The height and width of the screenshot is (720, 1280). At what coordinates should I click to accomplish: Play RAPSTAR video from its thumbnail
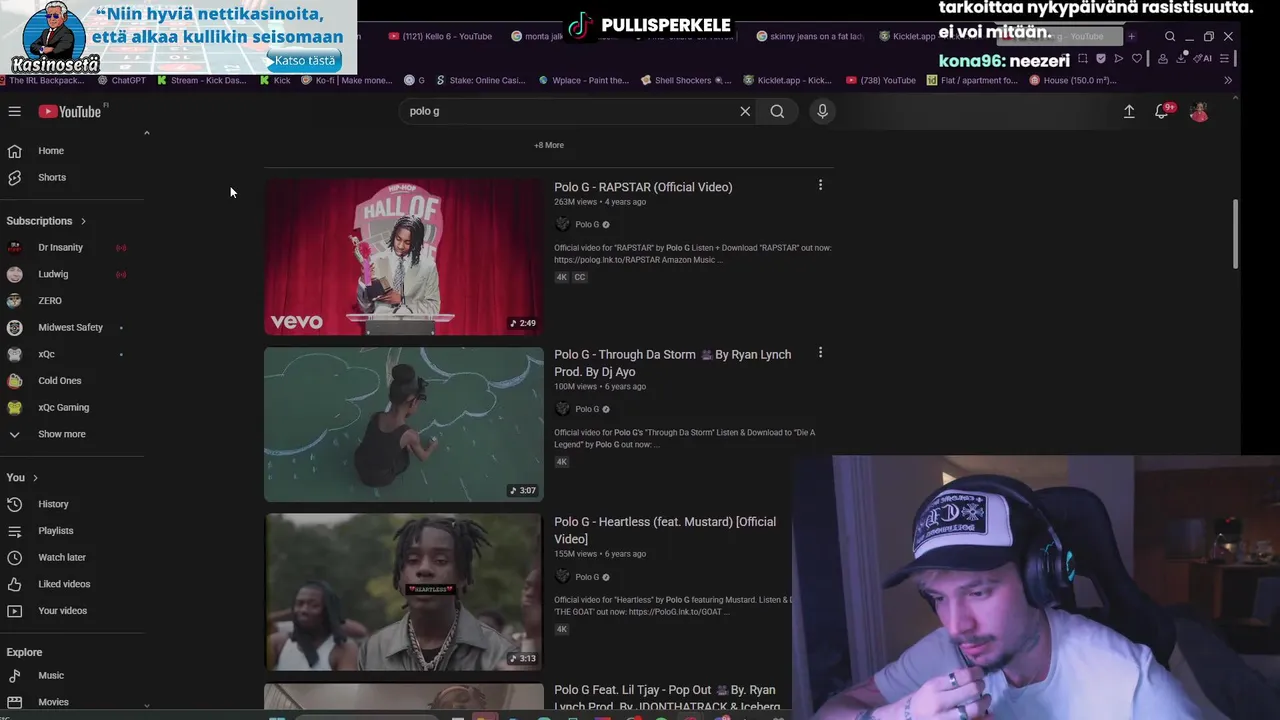[x=404, y=257]
